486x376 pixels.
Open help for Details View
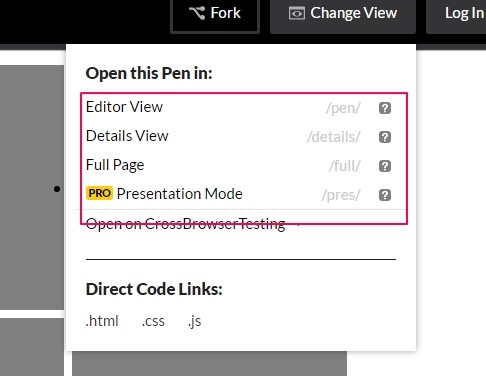point(385,137)
